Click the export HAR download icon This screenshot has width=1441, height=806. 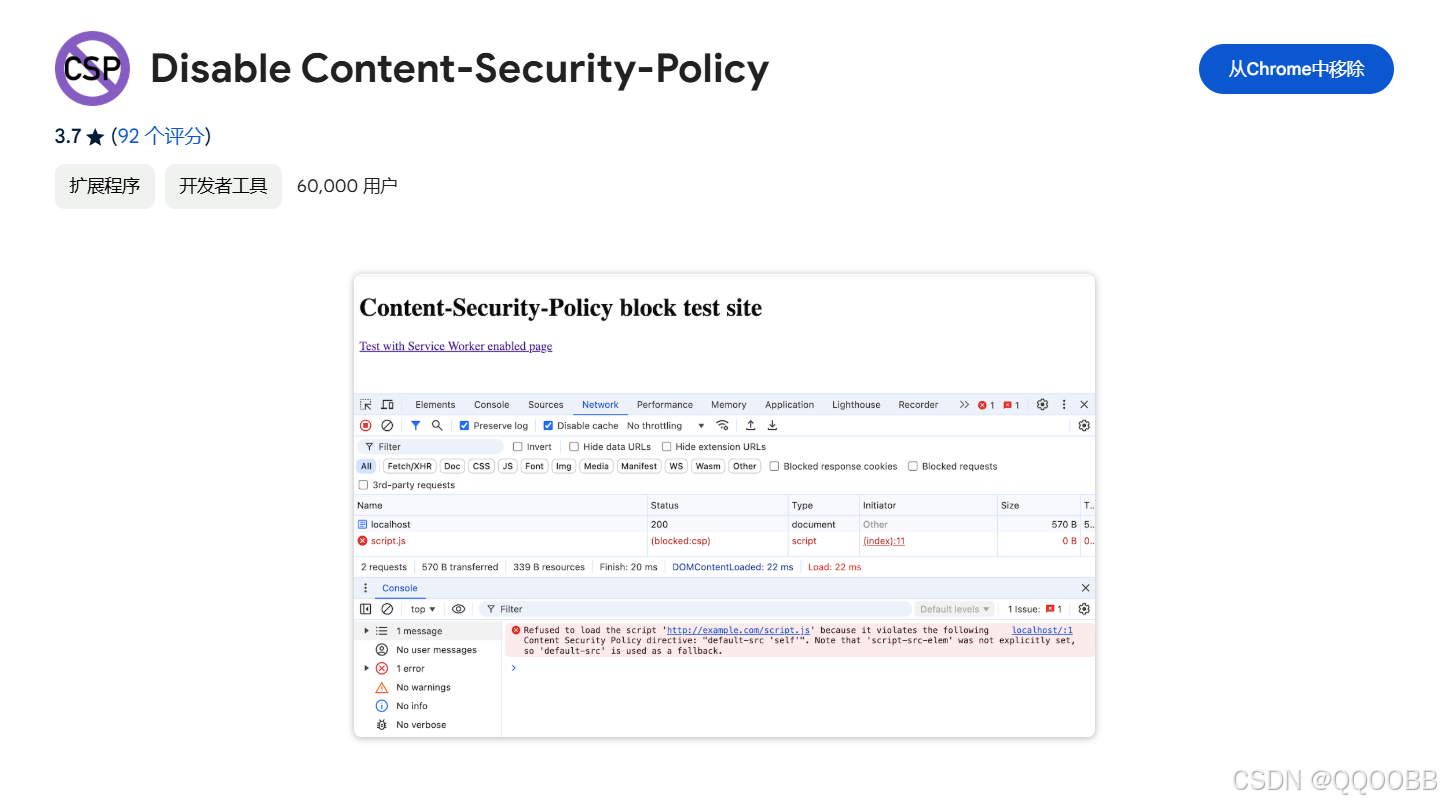coord(772,426)
